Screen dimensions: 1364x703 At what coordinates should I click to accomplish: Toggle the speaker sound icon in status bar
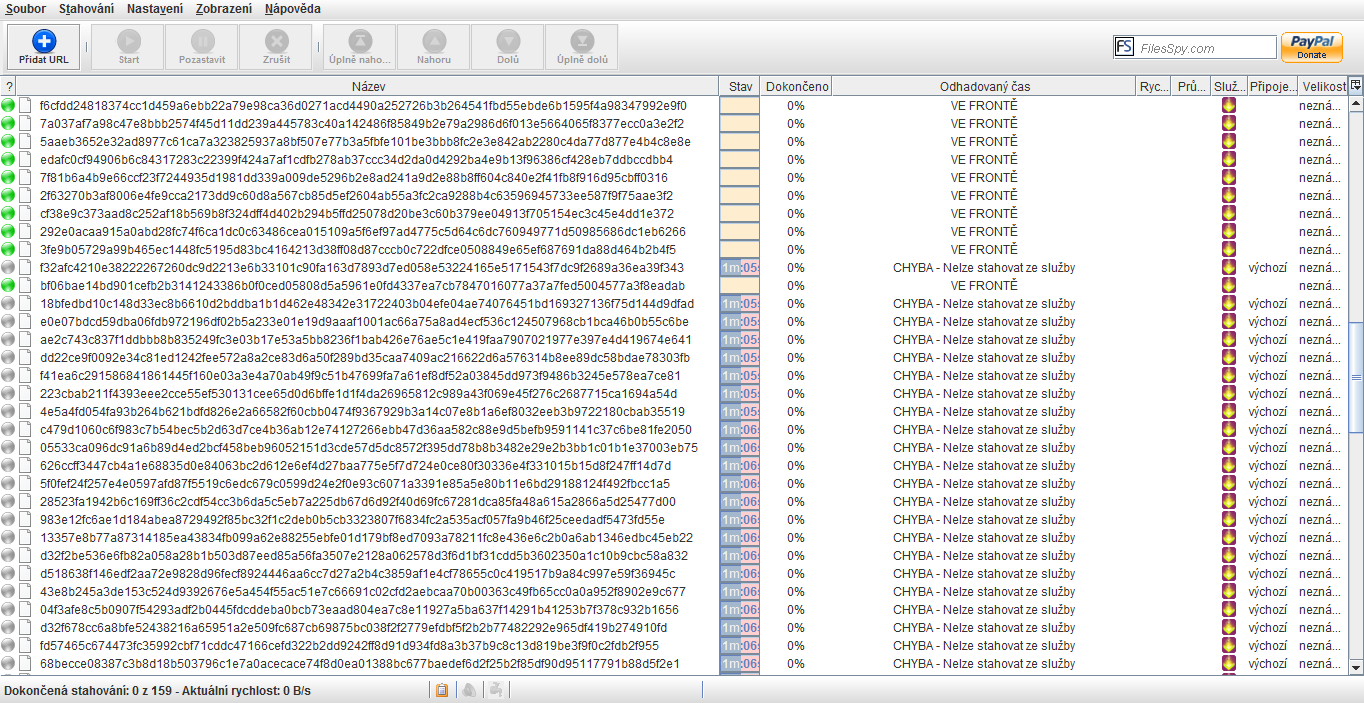click(x=468, y=690)
